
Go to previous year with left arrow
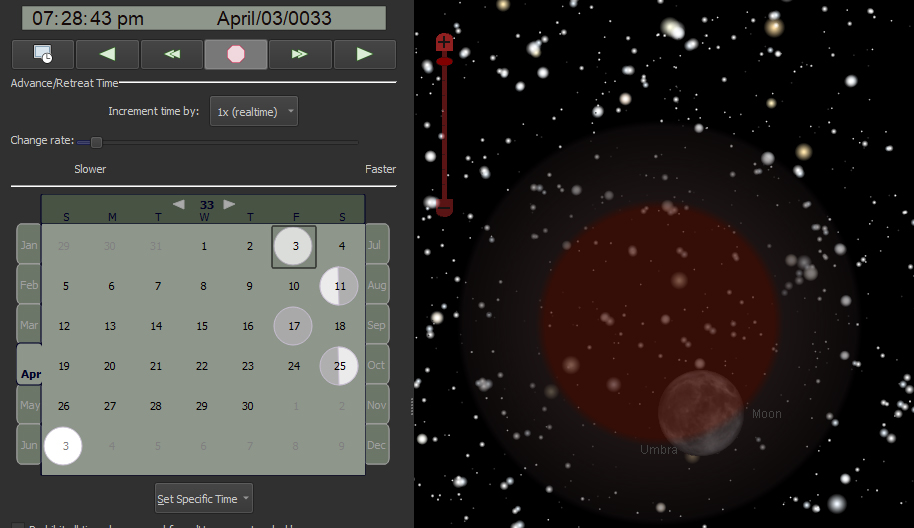coord(179,204)
